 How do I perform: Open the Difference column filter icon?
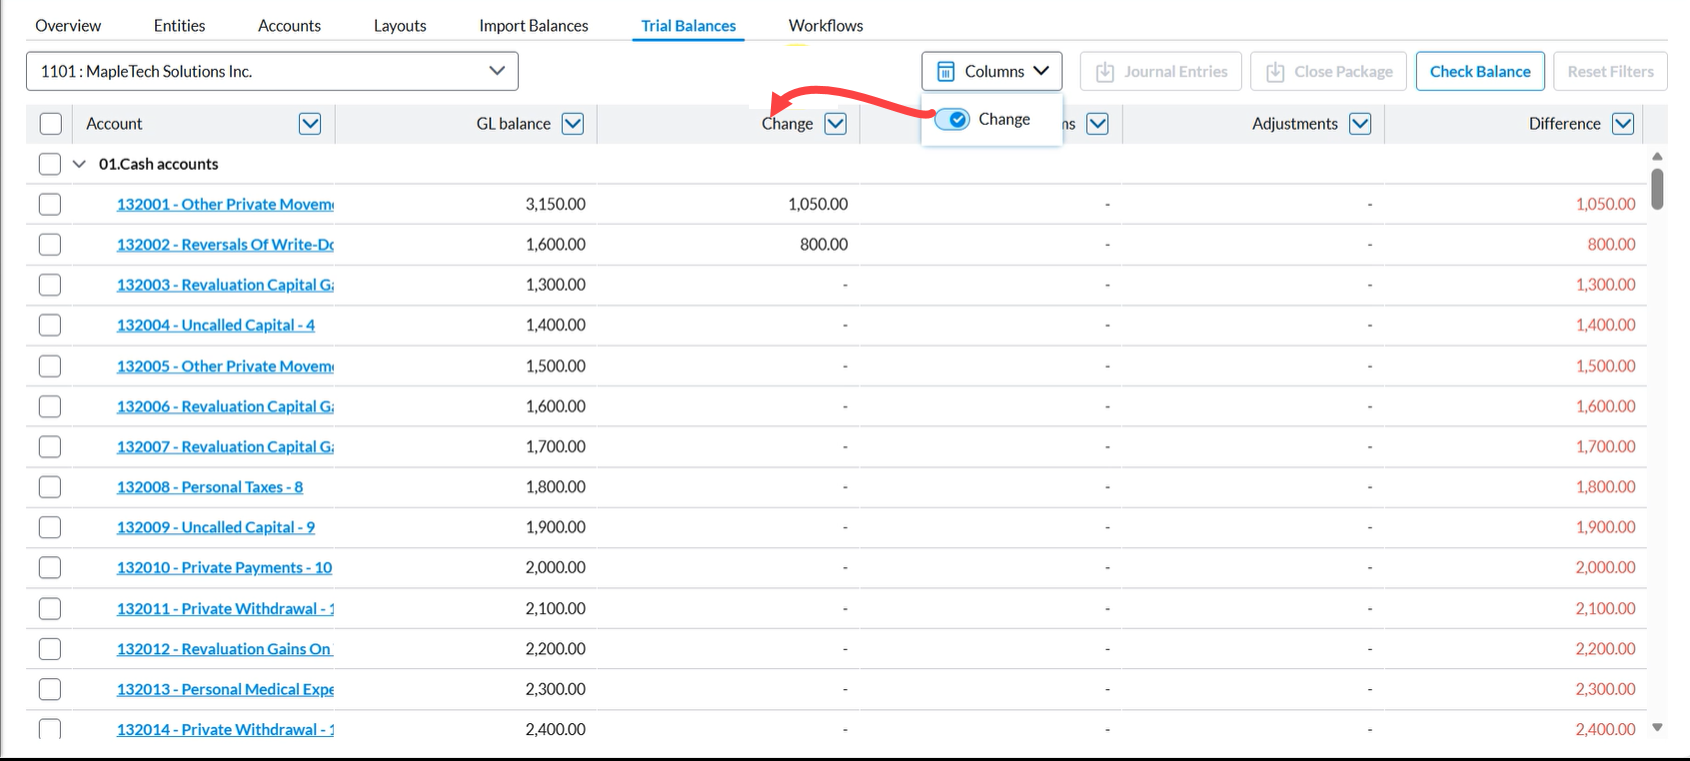(x=1623, y=123)
